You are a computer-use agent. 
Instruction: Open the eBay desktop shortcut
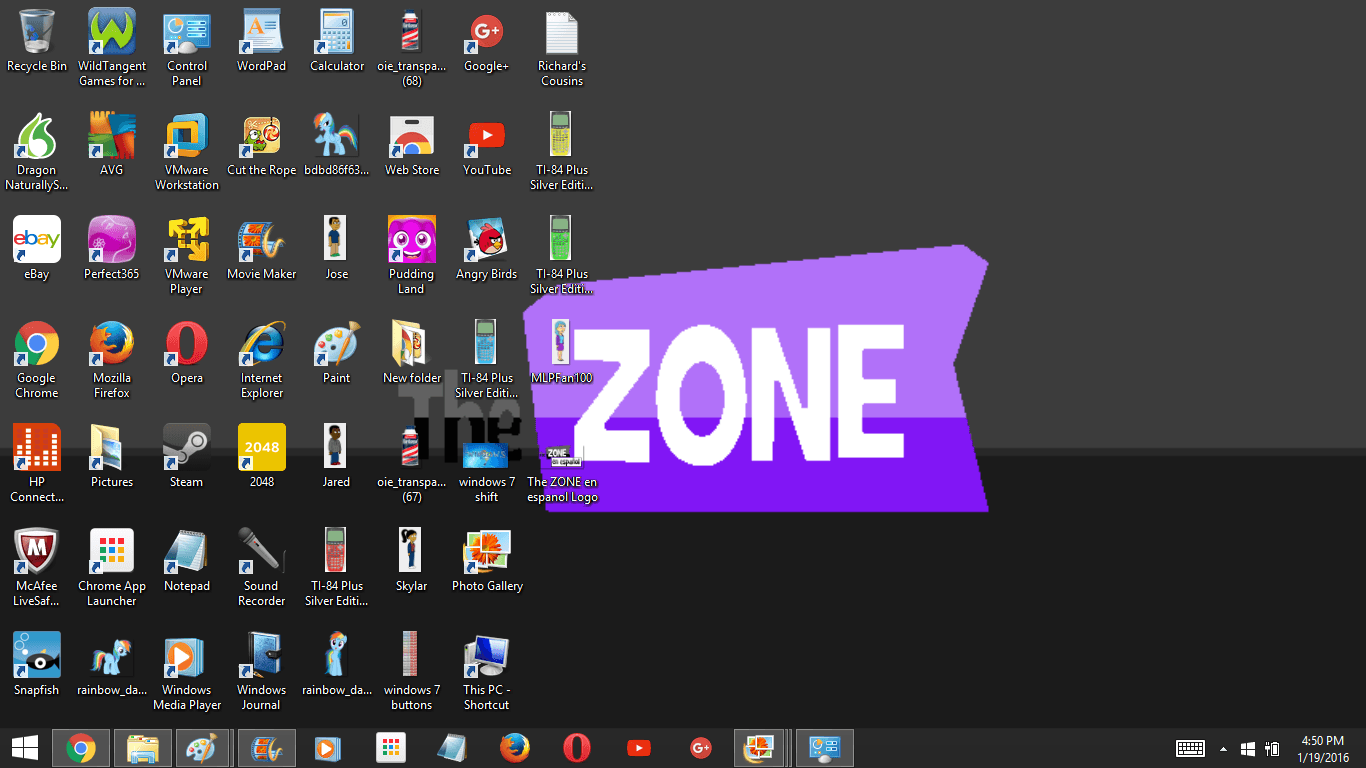[x=37, y=249]
